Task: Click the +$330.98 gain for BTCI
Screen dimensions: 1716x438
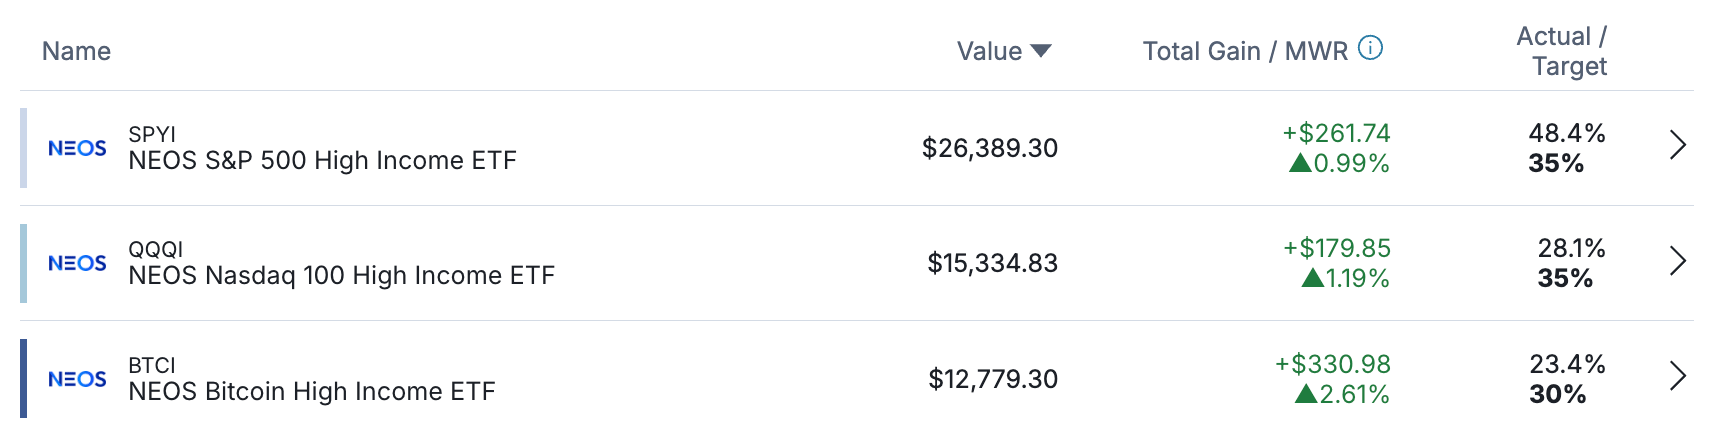Action: point(1333,364)
